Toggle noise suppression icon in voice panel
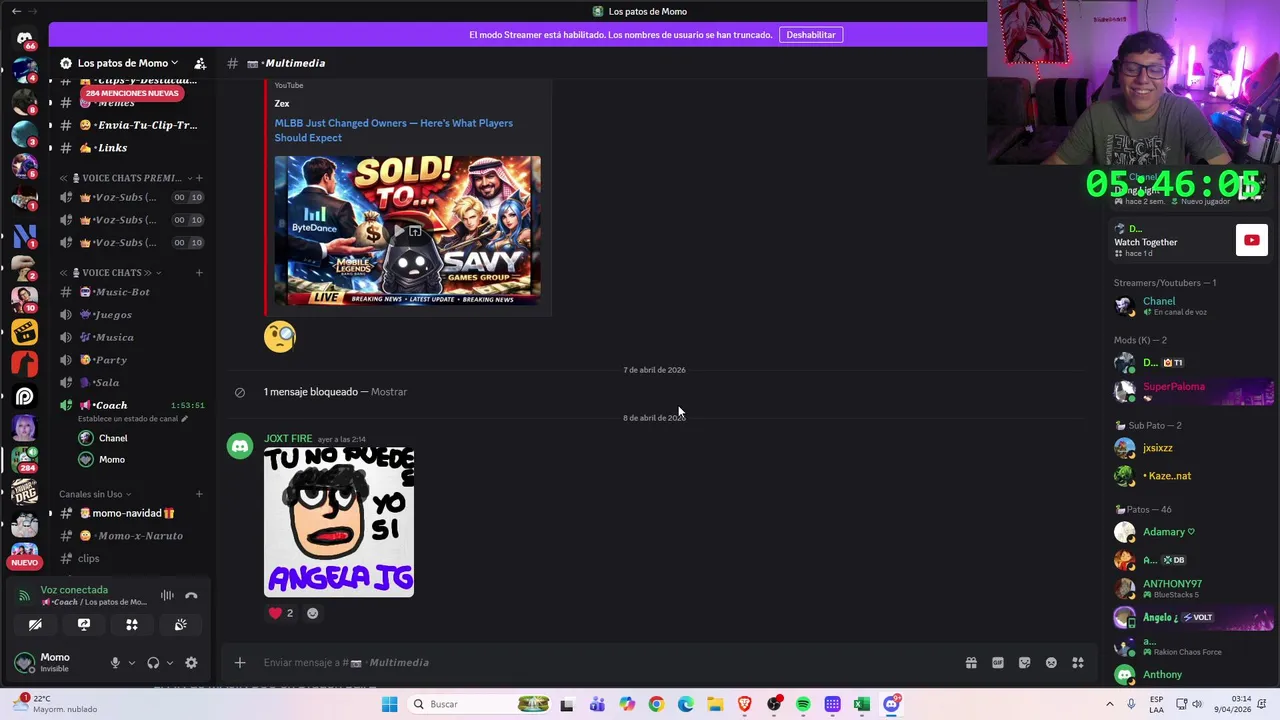 pyautogui.click(x=167, y=596)
